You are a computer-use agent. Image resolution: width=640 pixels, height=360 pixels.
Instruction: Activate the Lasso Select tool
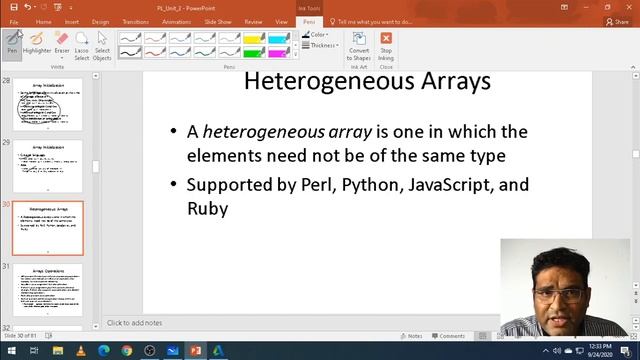82,46
